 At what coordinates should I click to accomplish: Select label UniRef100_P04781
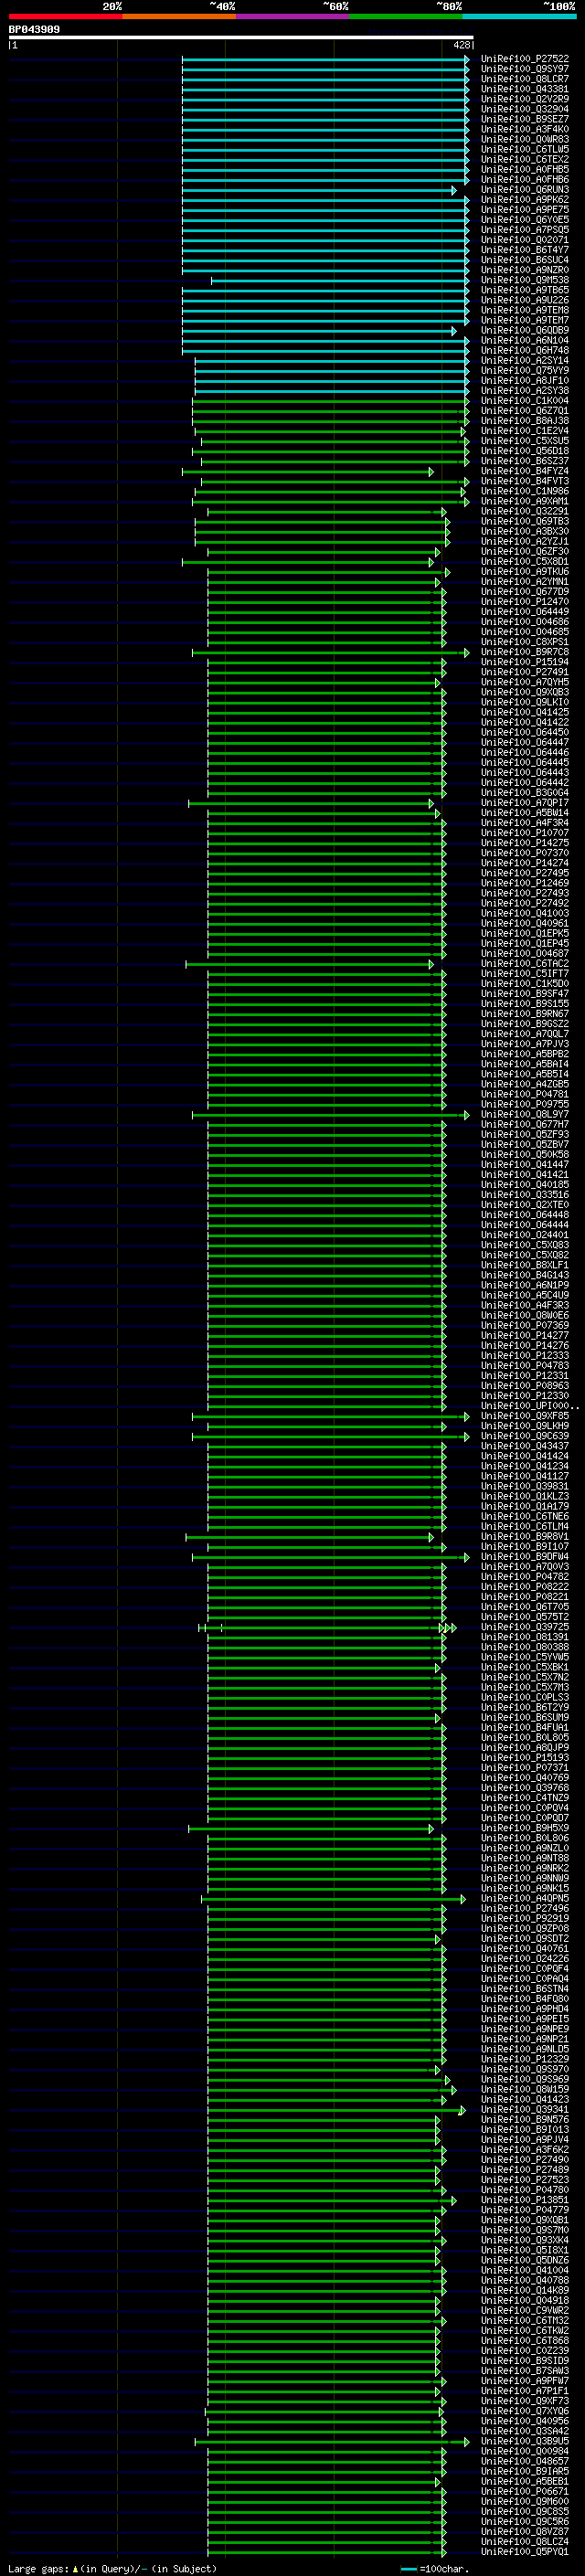pos(524,1095)
